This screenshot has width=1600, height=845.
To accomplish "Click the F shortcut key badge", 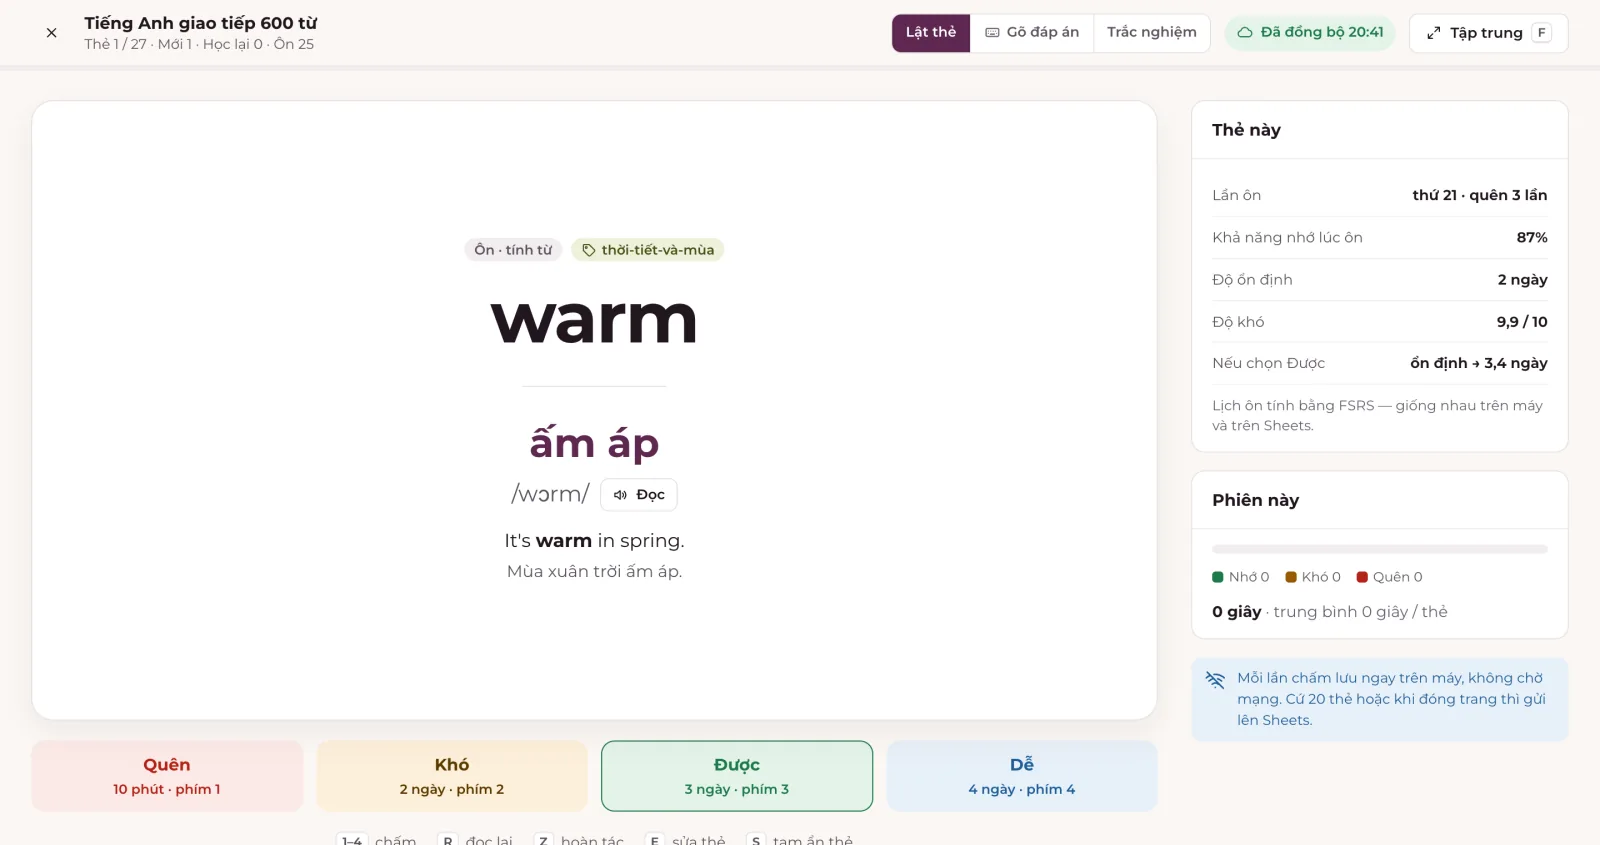I will (1542, 33).
